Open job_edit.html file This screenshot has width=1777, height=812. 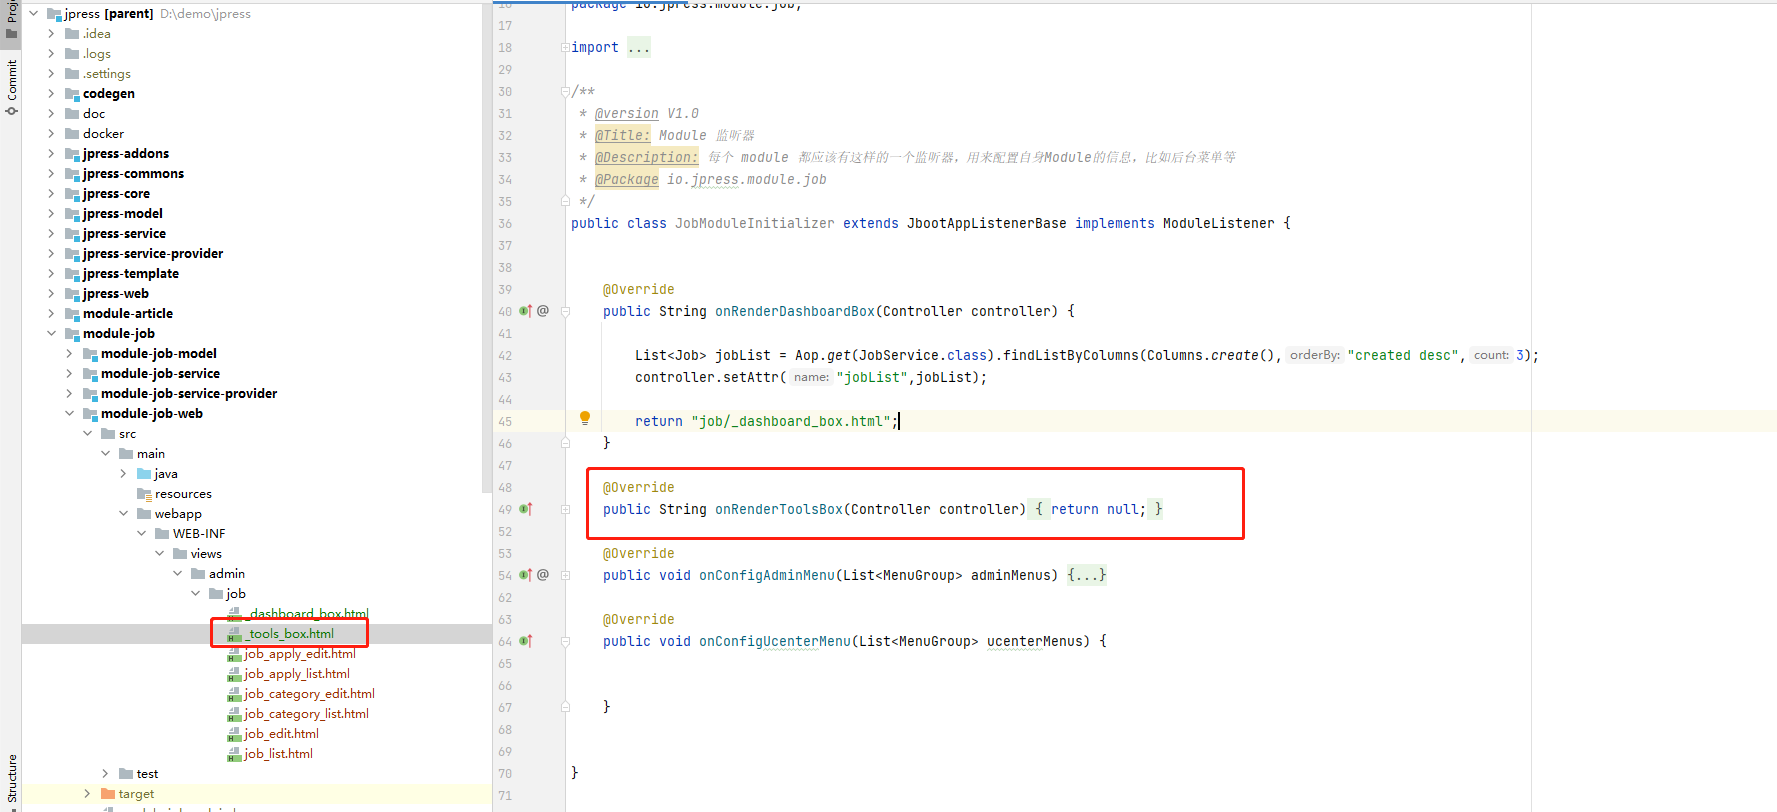pos(282,733)
